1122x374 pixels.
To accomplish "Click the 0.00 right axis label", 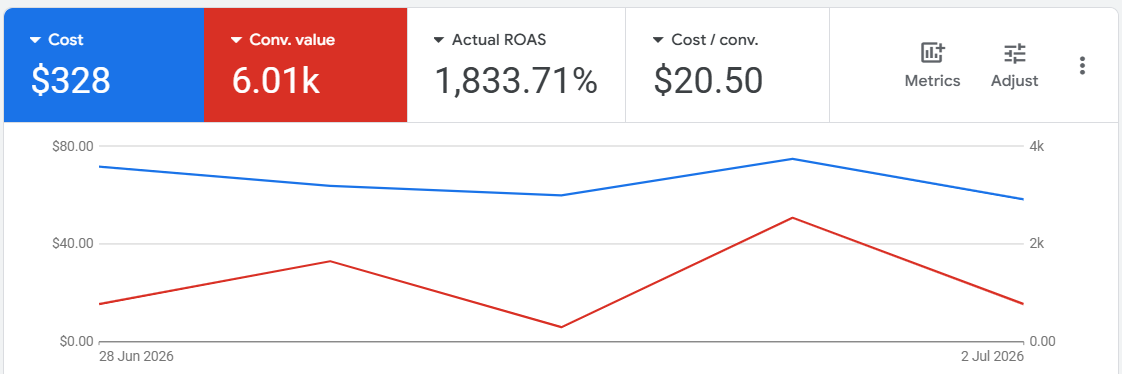I will pyautogui.click(x=1042, y=341).
